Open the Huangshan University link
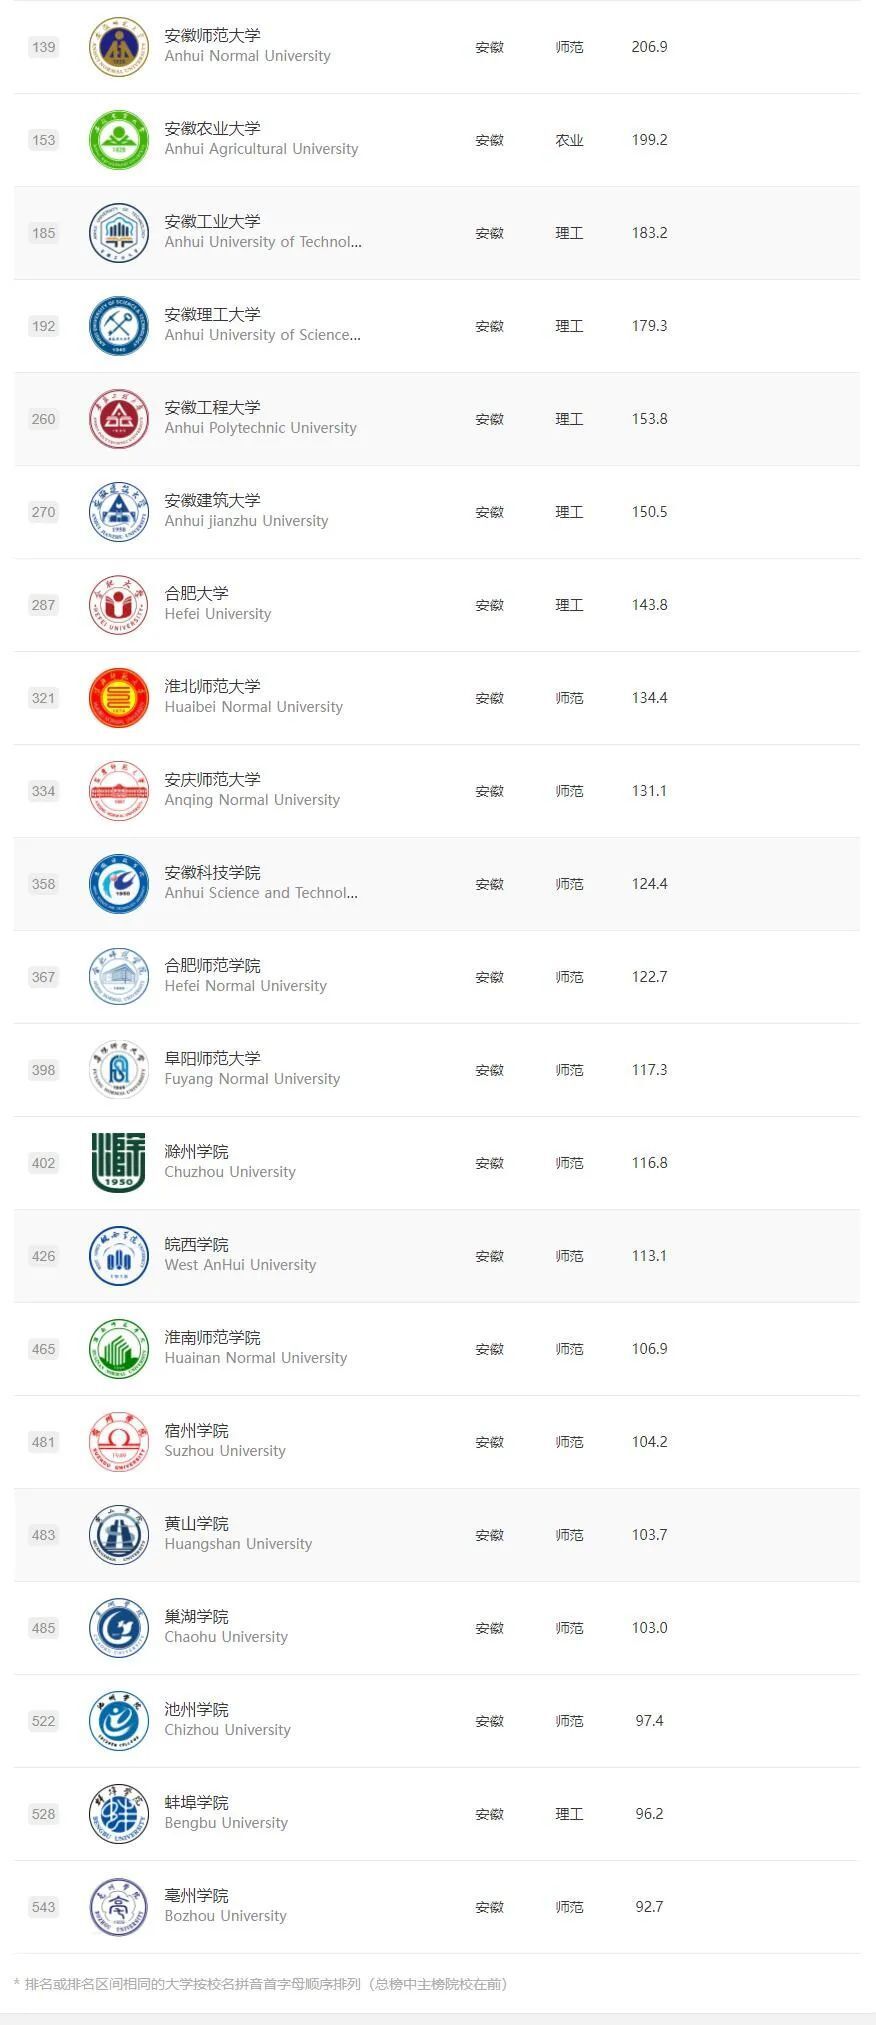The image size is (876, 2025). (238, 1544)
